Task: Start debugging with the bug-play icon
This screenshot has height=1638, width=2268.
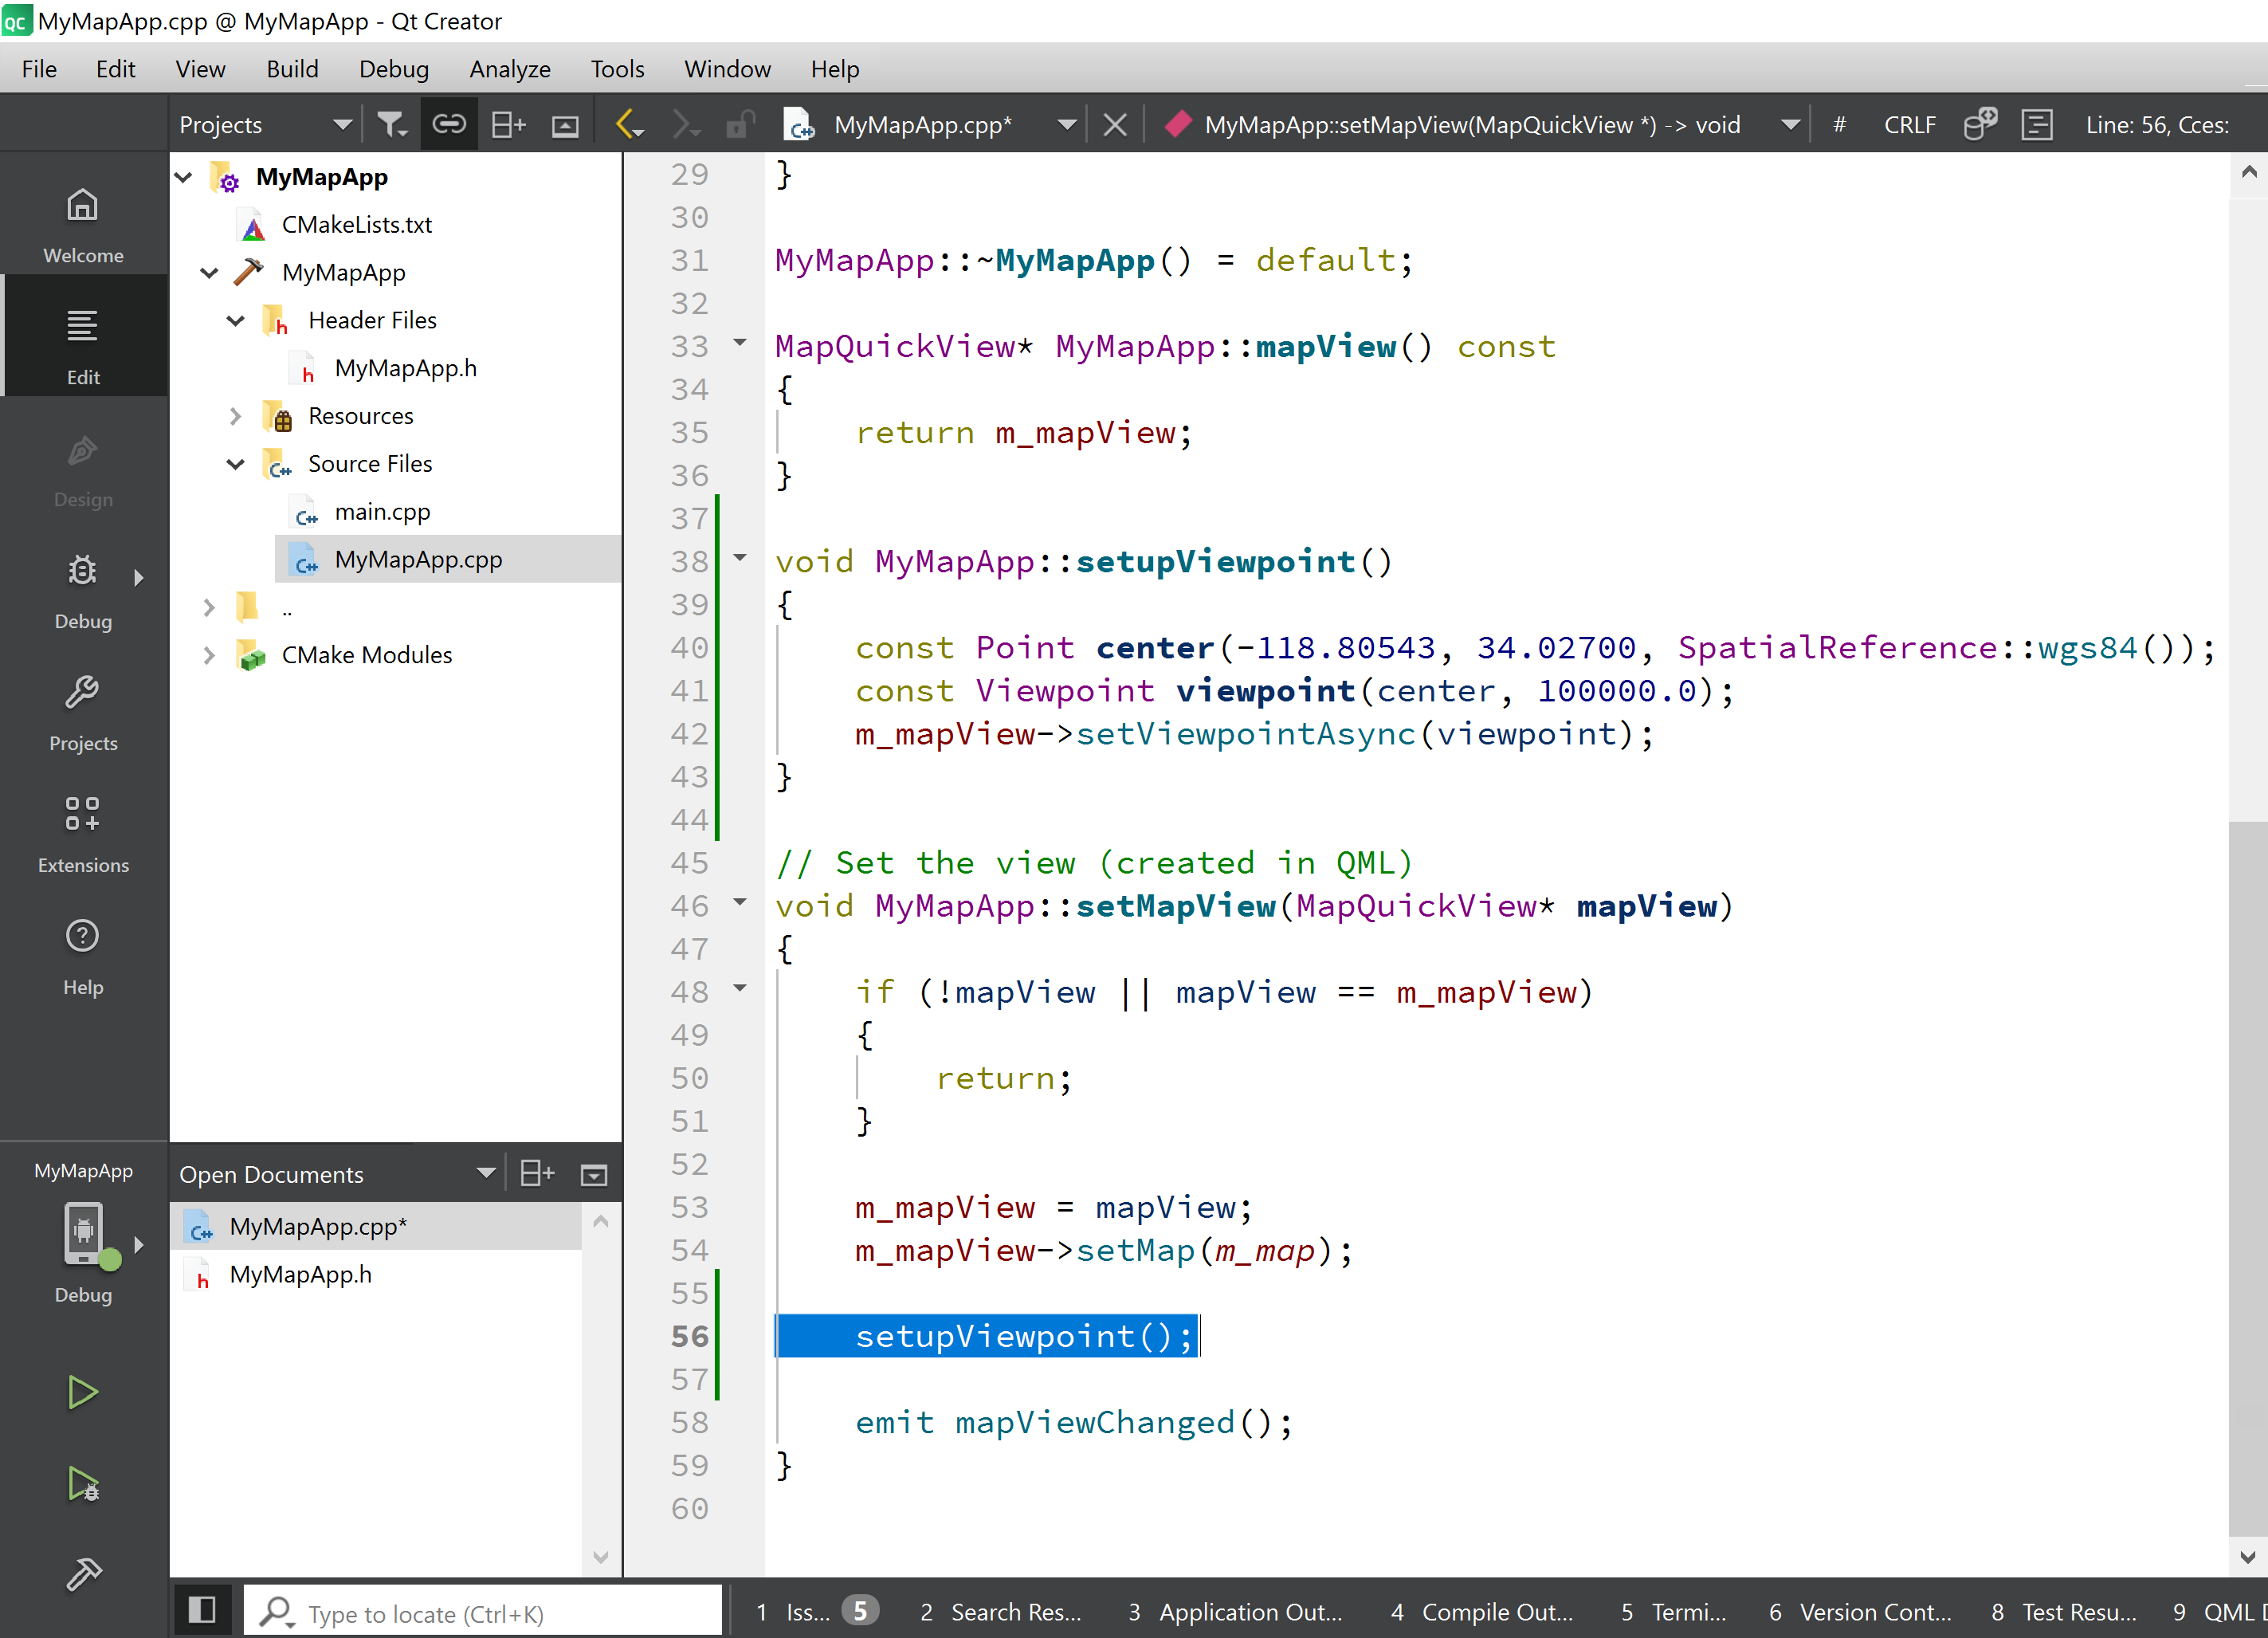Action: point(82,1483)
